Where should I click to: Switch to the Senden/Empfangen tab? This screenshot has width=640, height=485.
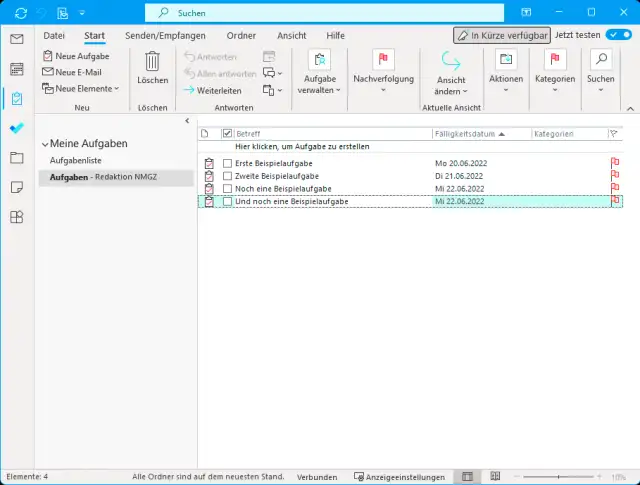tap(165, 35)
